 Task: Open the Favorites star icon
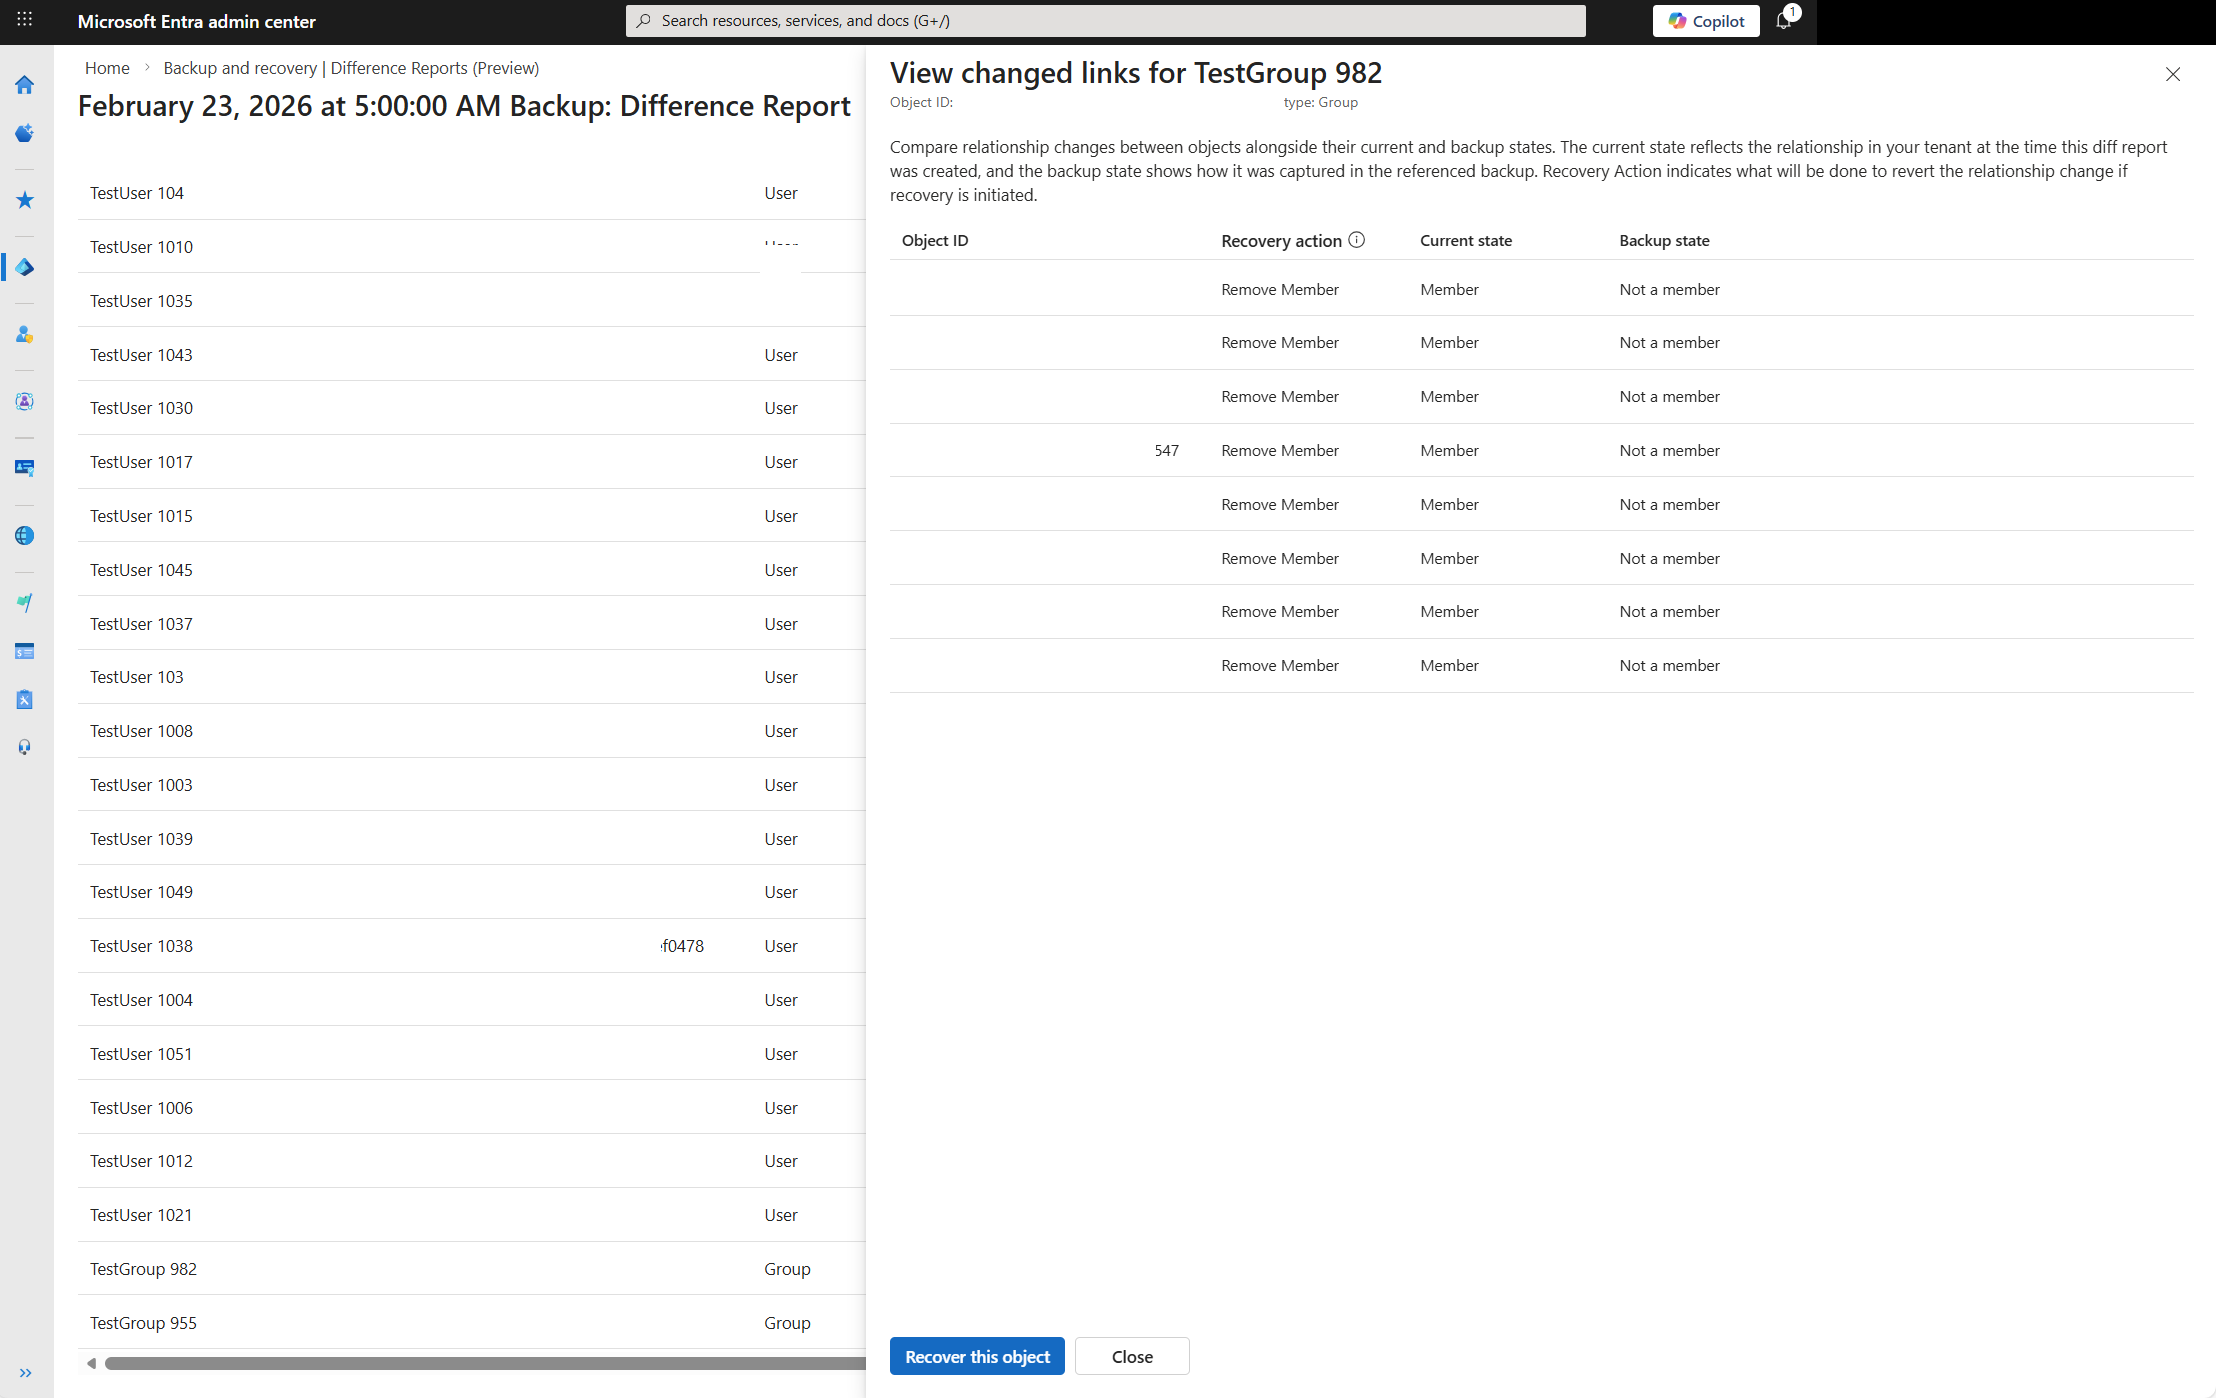point(24,200)
